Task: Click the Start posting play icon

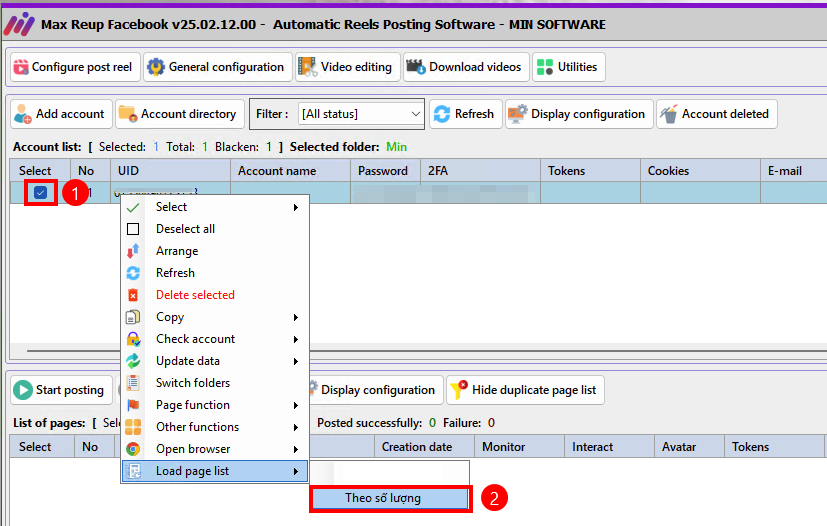Action: (x=23, y=390)
